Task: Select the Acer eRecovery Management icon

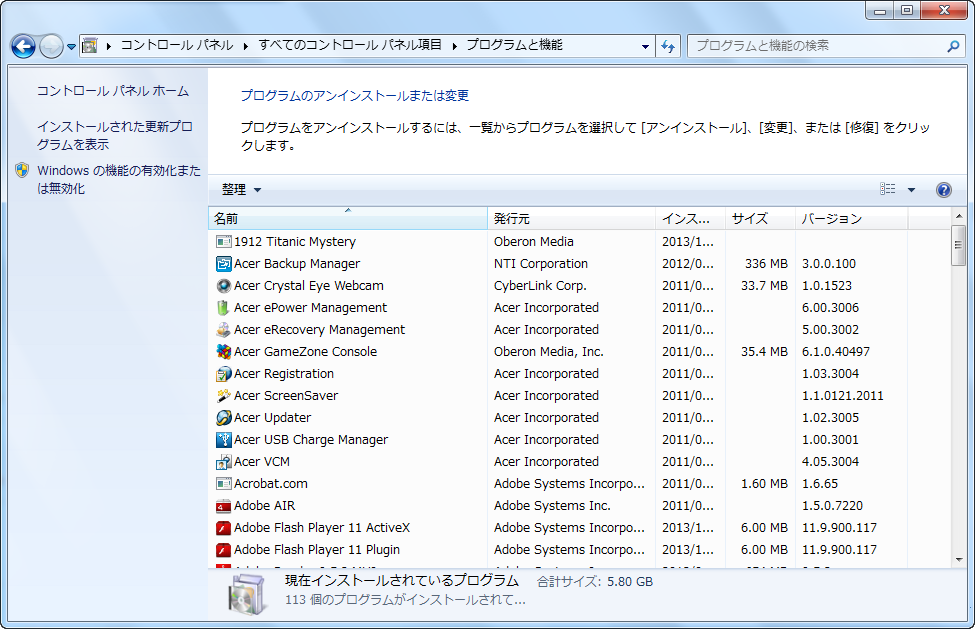Action: pyautogui.click(x=223, y=330)
